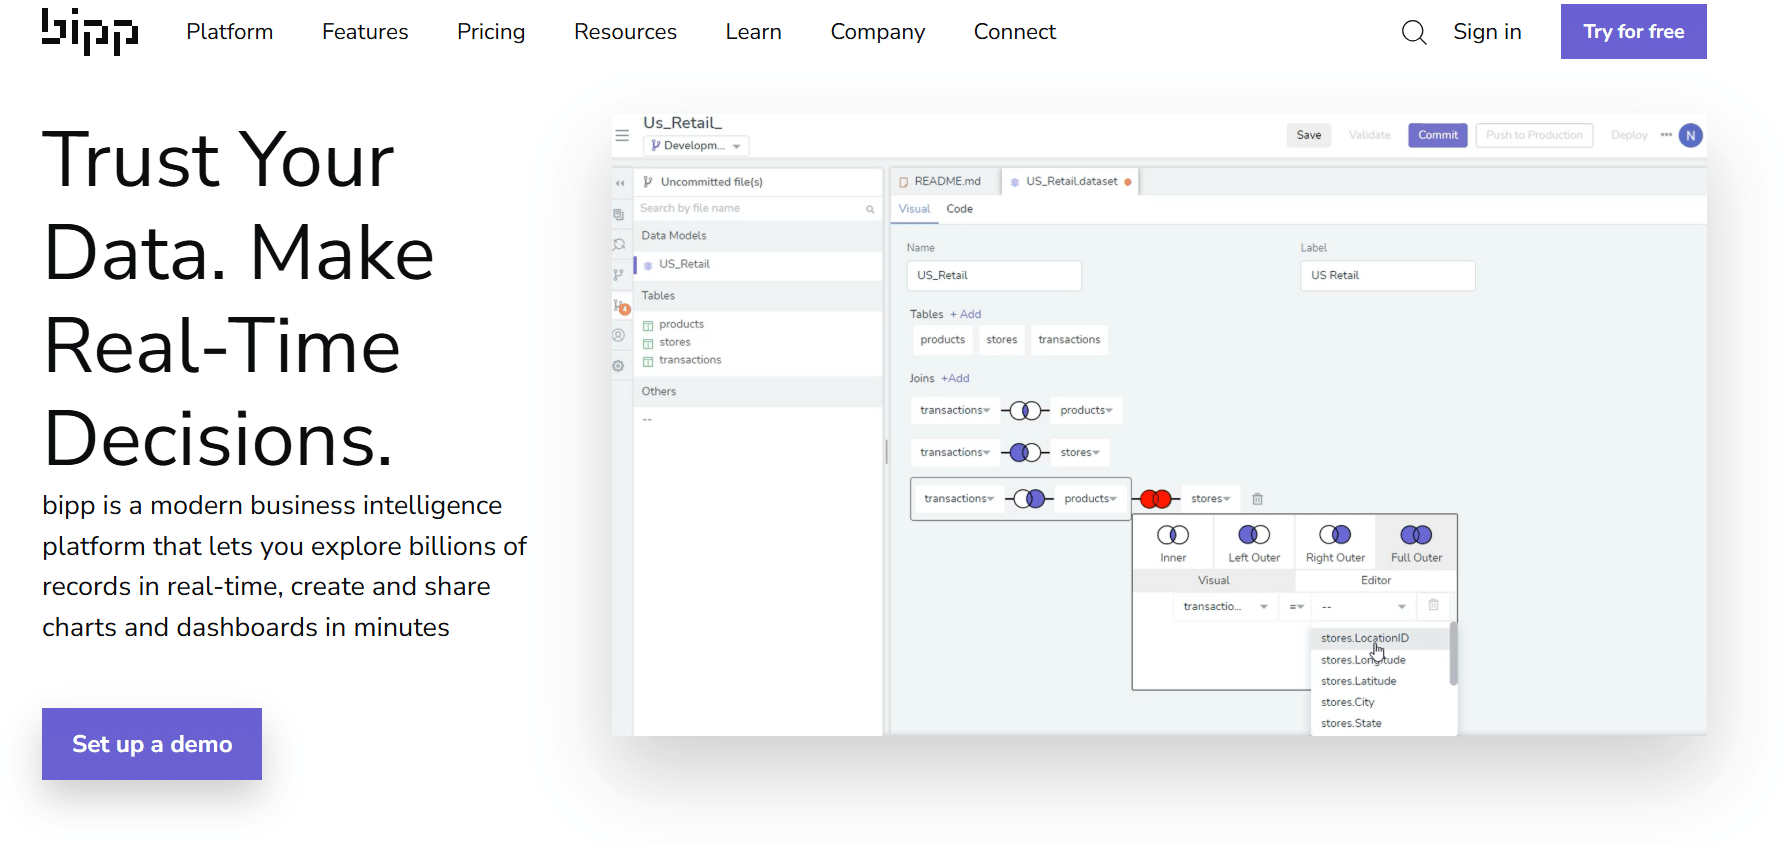
Task: Switch to the Code view tab
Action: (960, 209)
